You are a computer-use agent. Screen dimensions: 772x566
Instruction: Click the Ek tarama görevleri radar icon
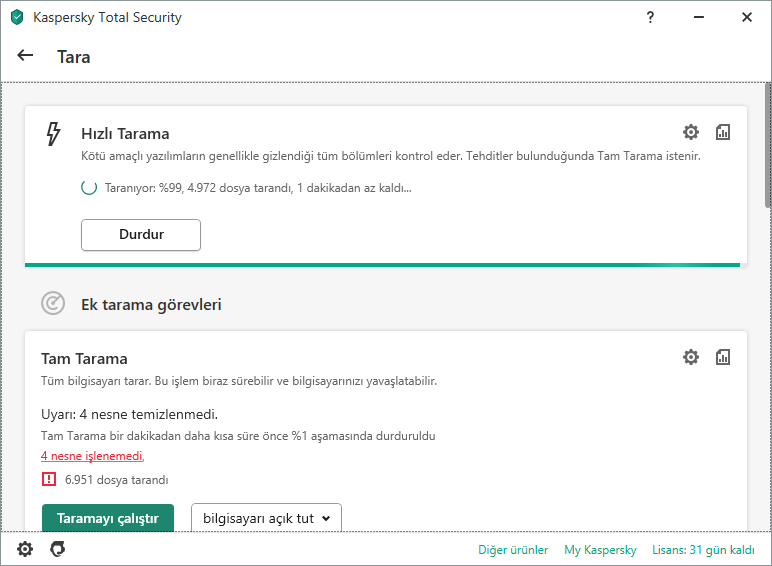coord(53,303)
